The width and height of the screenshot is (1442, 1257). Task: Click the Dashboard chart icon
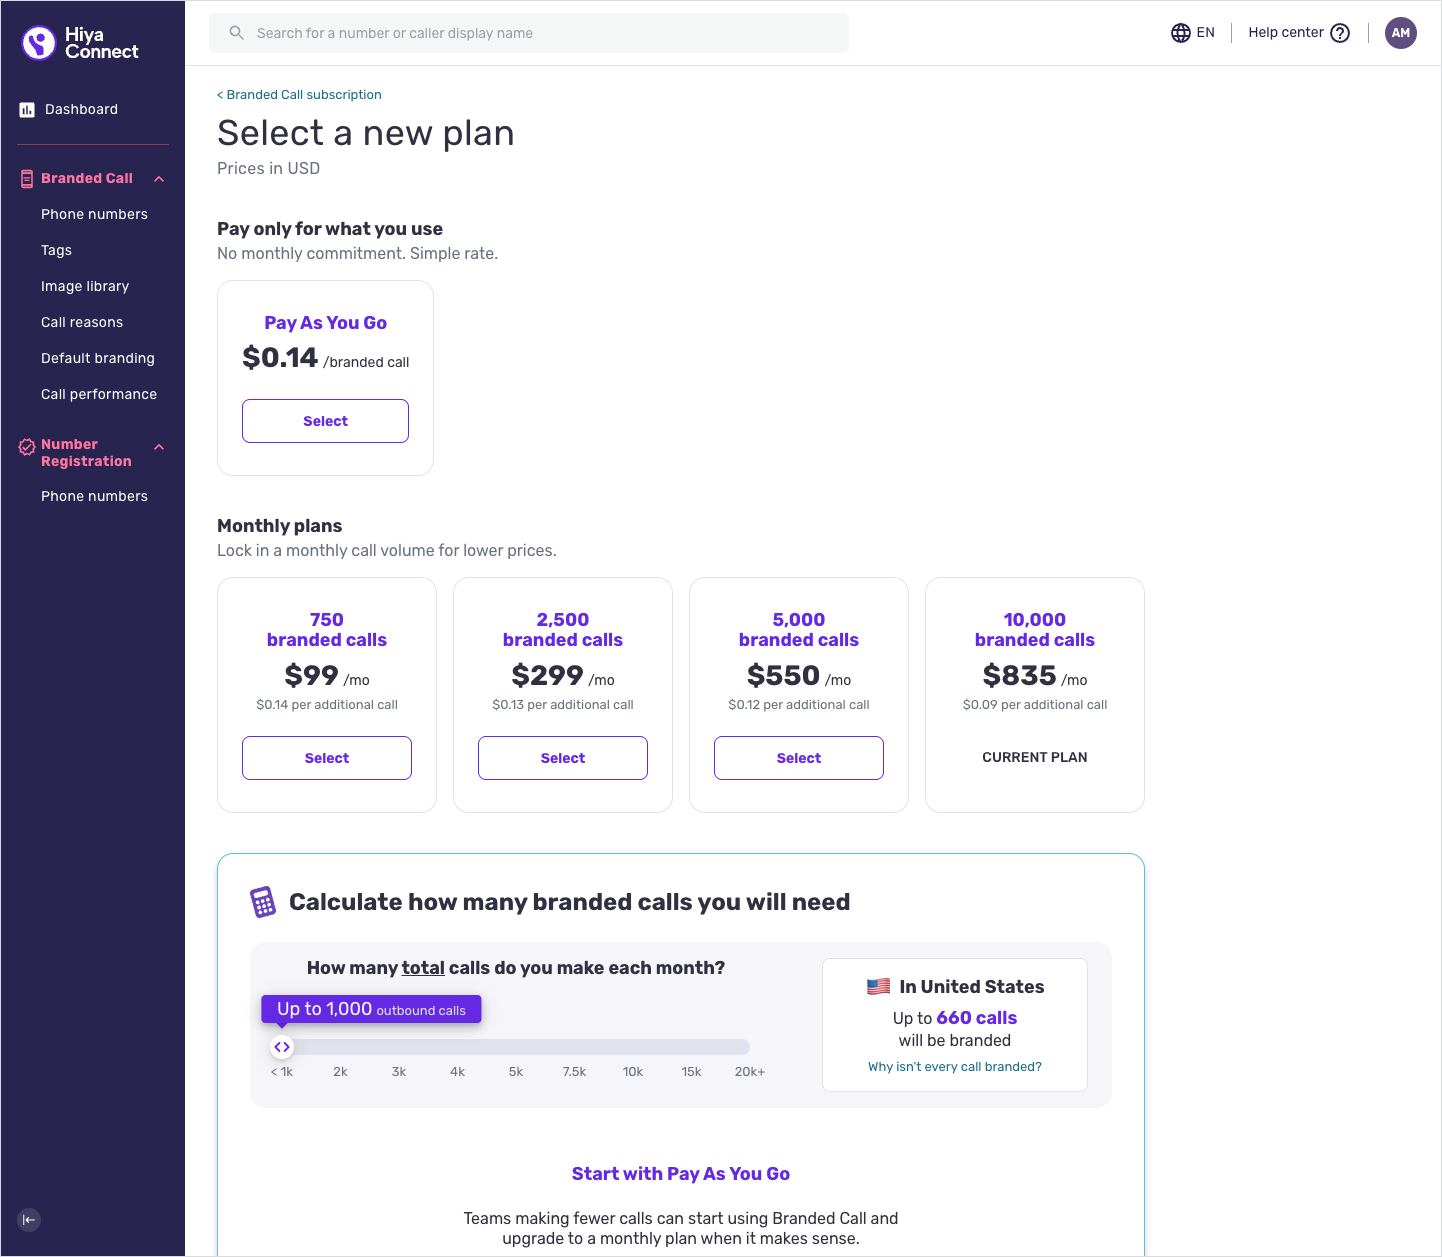pyautogui.click(x=27, y=110)
